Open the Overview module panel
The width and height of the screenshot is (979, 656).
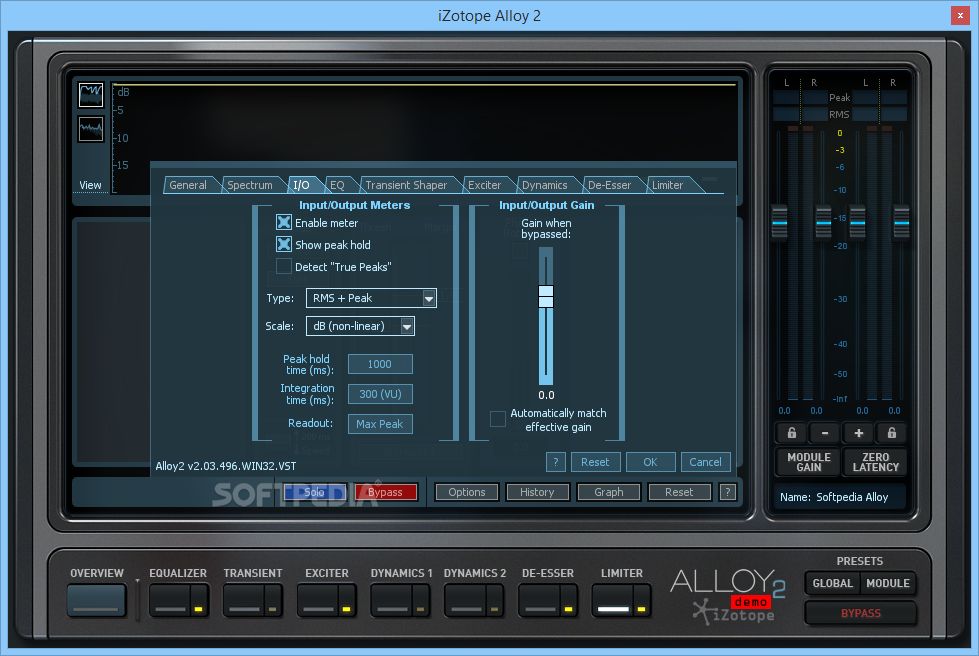96,600
